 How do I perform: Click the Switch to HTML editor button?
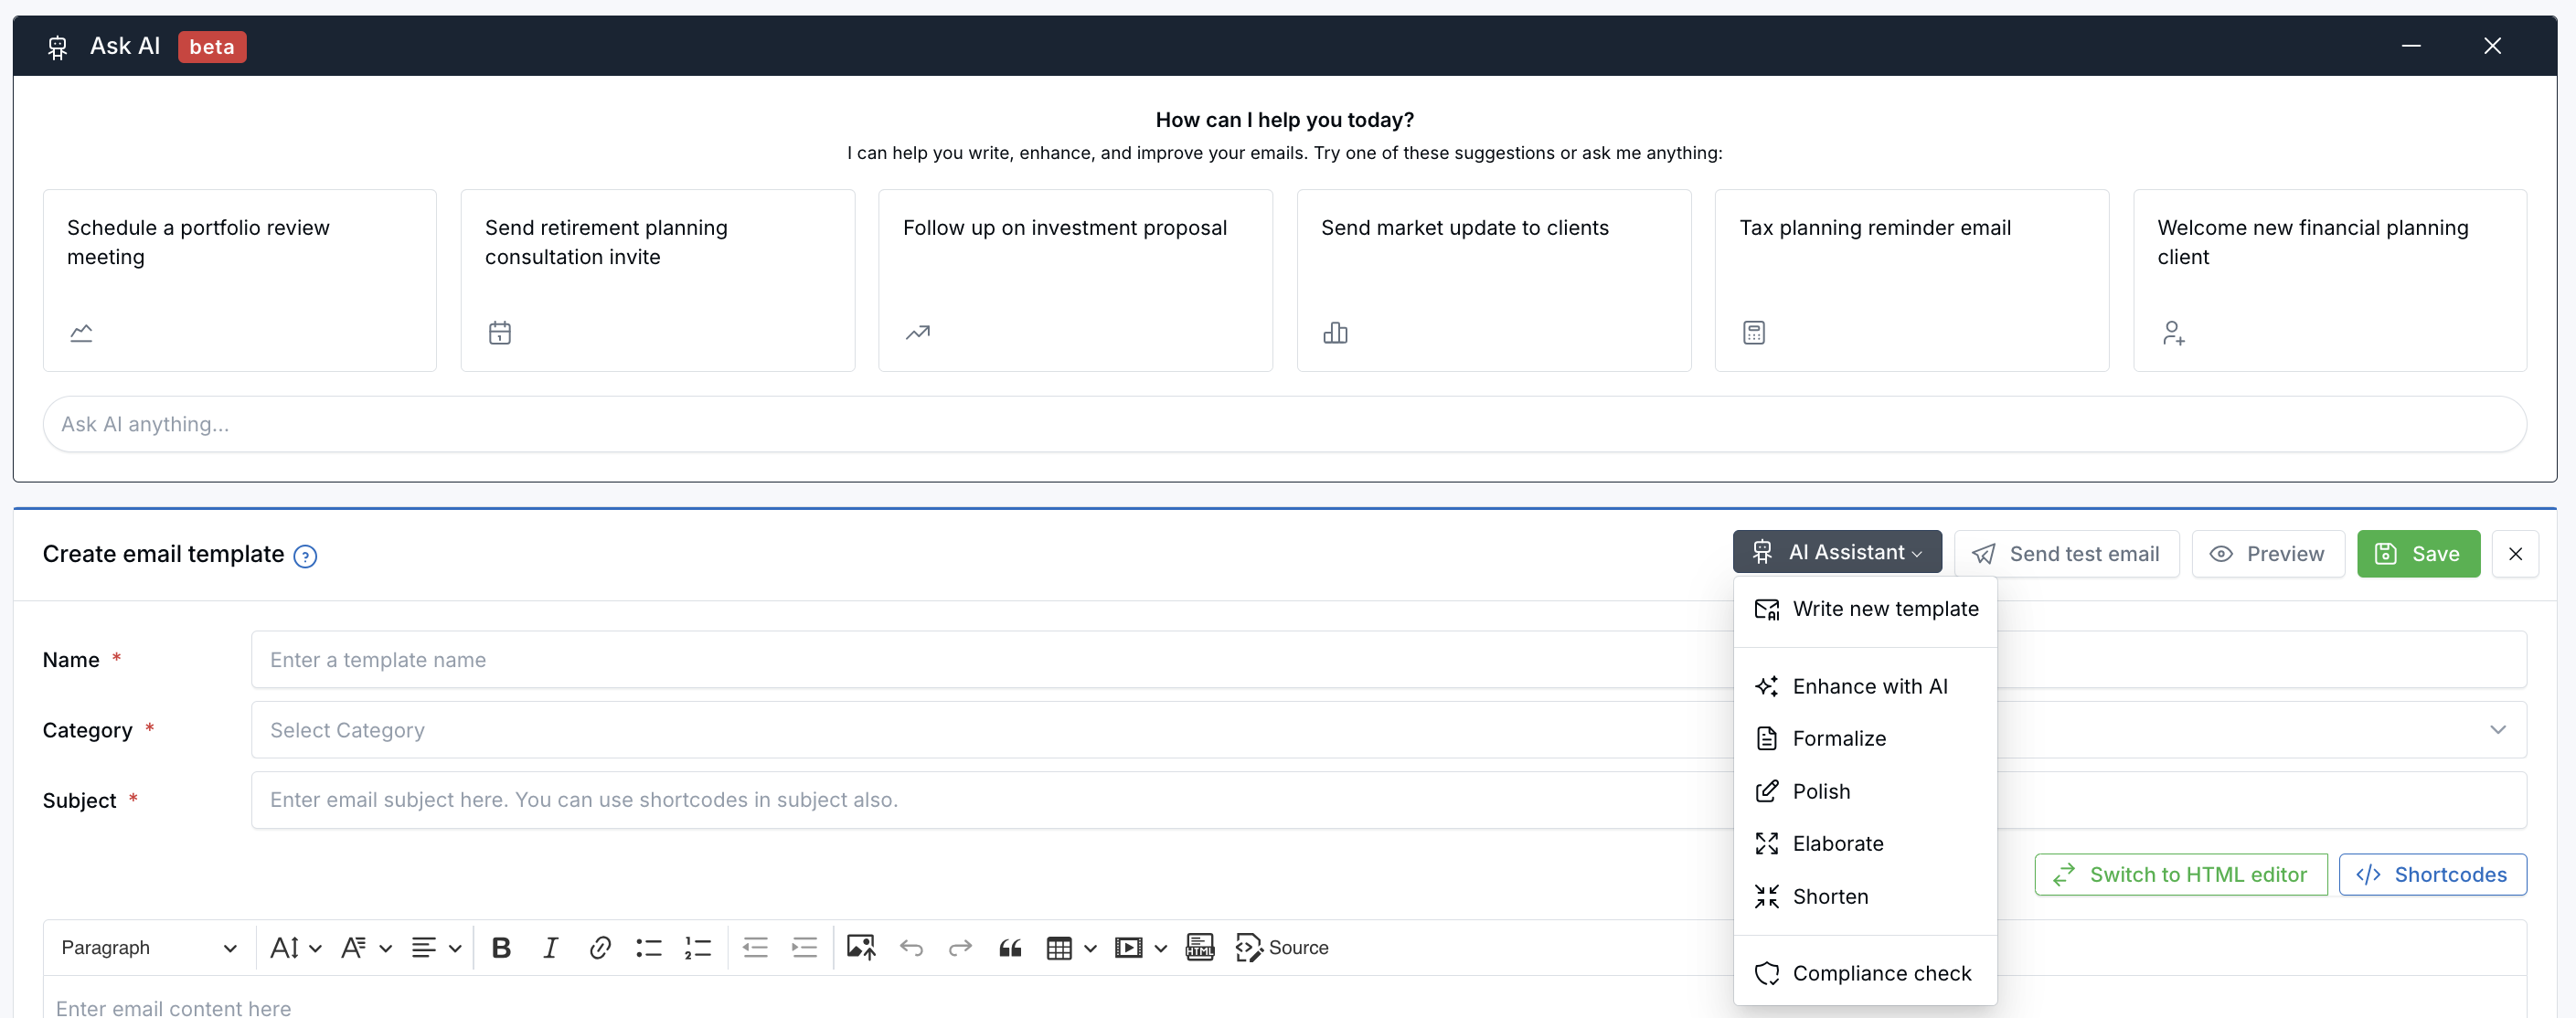point(2180,874)
